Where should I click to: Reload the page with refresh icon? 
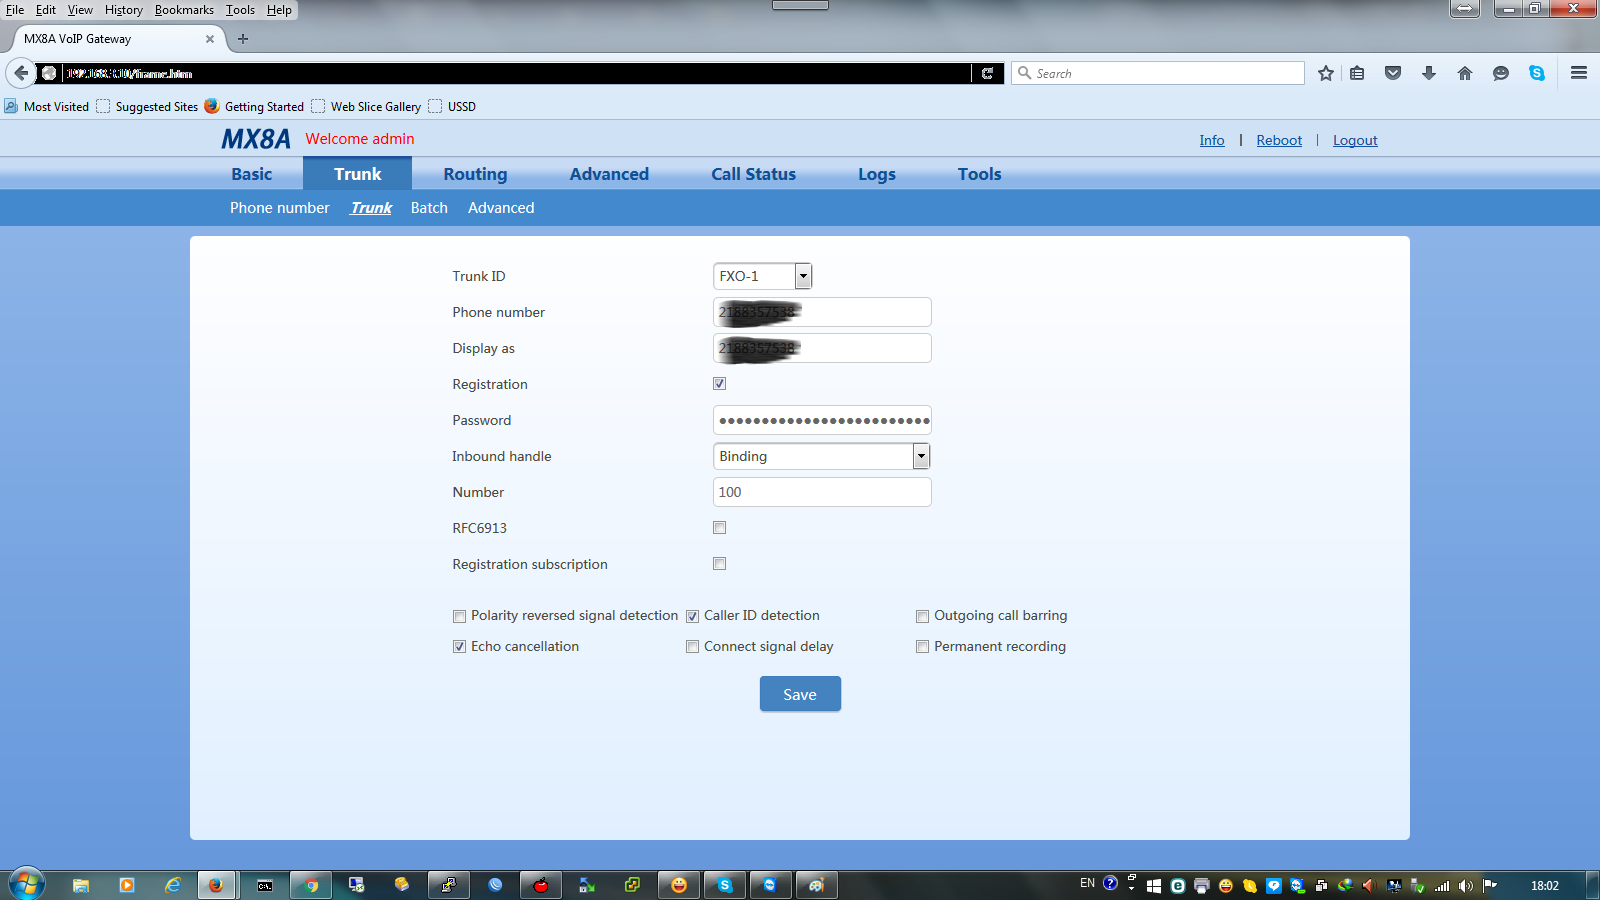987,73
